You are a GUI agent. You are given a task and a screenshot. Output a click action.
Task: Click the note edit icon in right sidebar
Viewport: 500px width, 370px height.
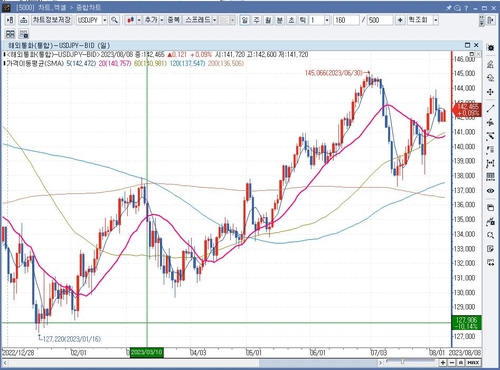[490, 249]
